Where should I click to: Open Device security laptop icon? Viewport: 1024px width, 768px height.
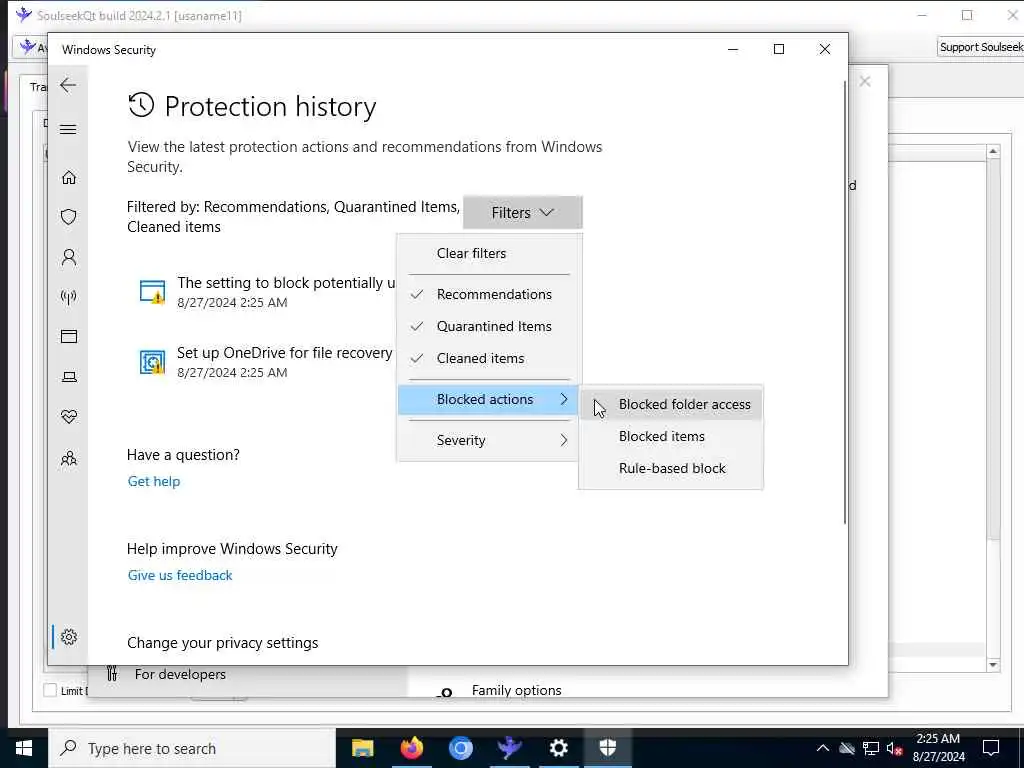point(69,377)
